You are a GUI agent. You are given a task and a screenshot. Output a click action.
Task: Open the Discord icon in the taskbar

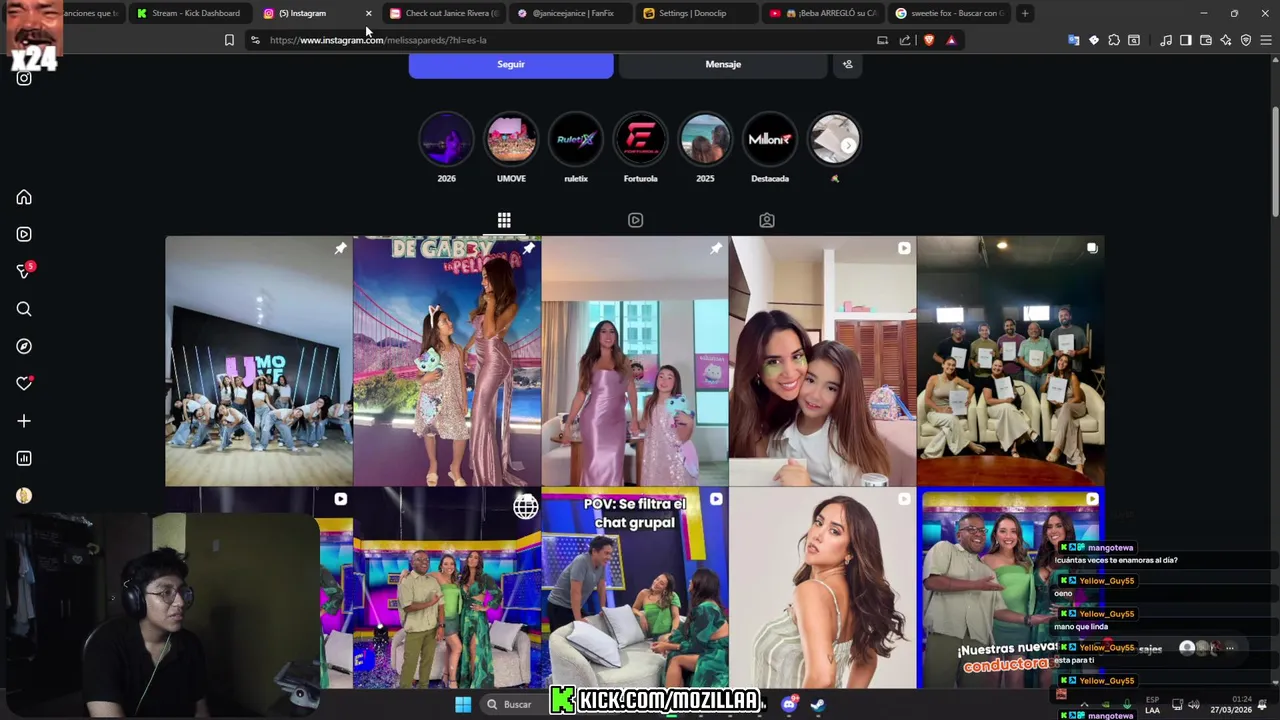(x=789, y=704)
